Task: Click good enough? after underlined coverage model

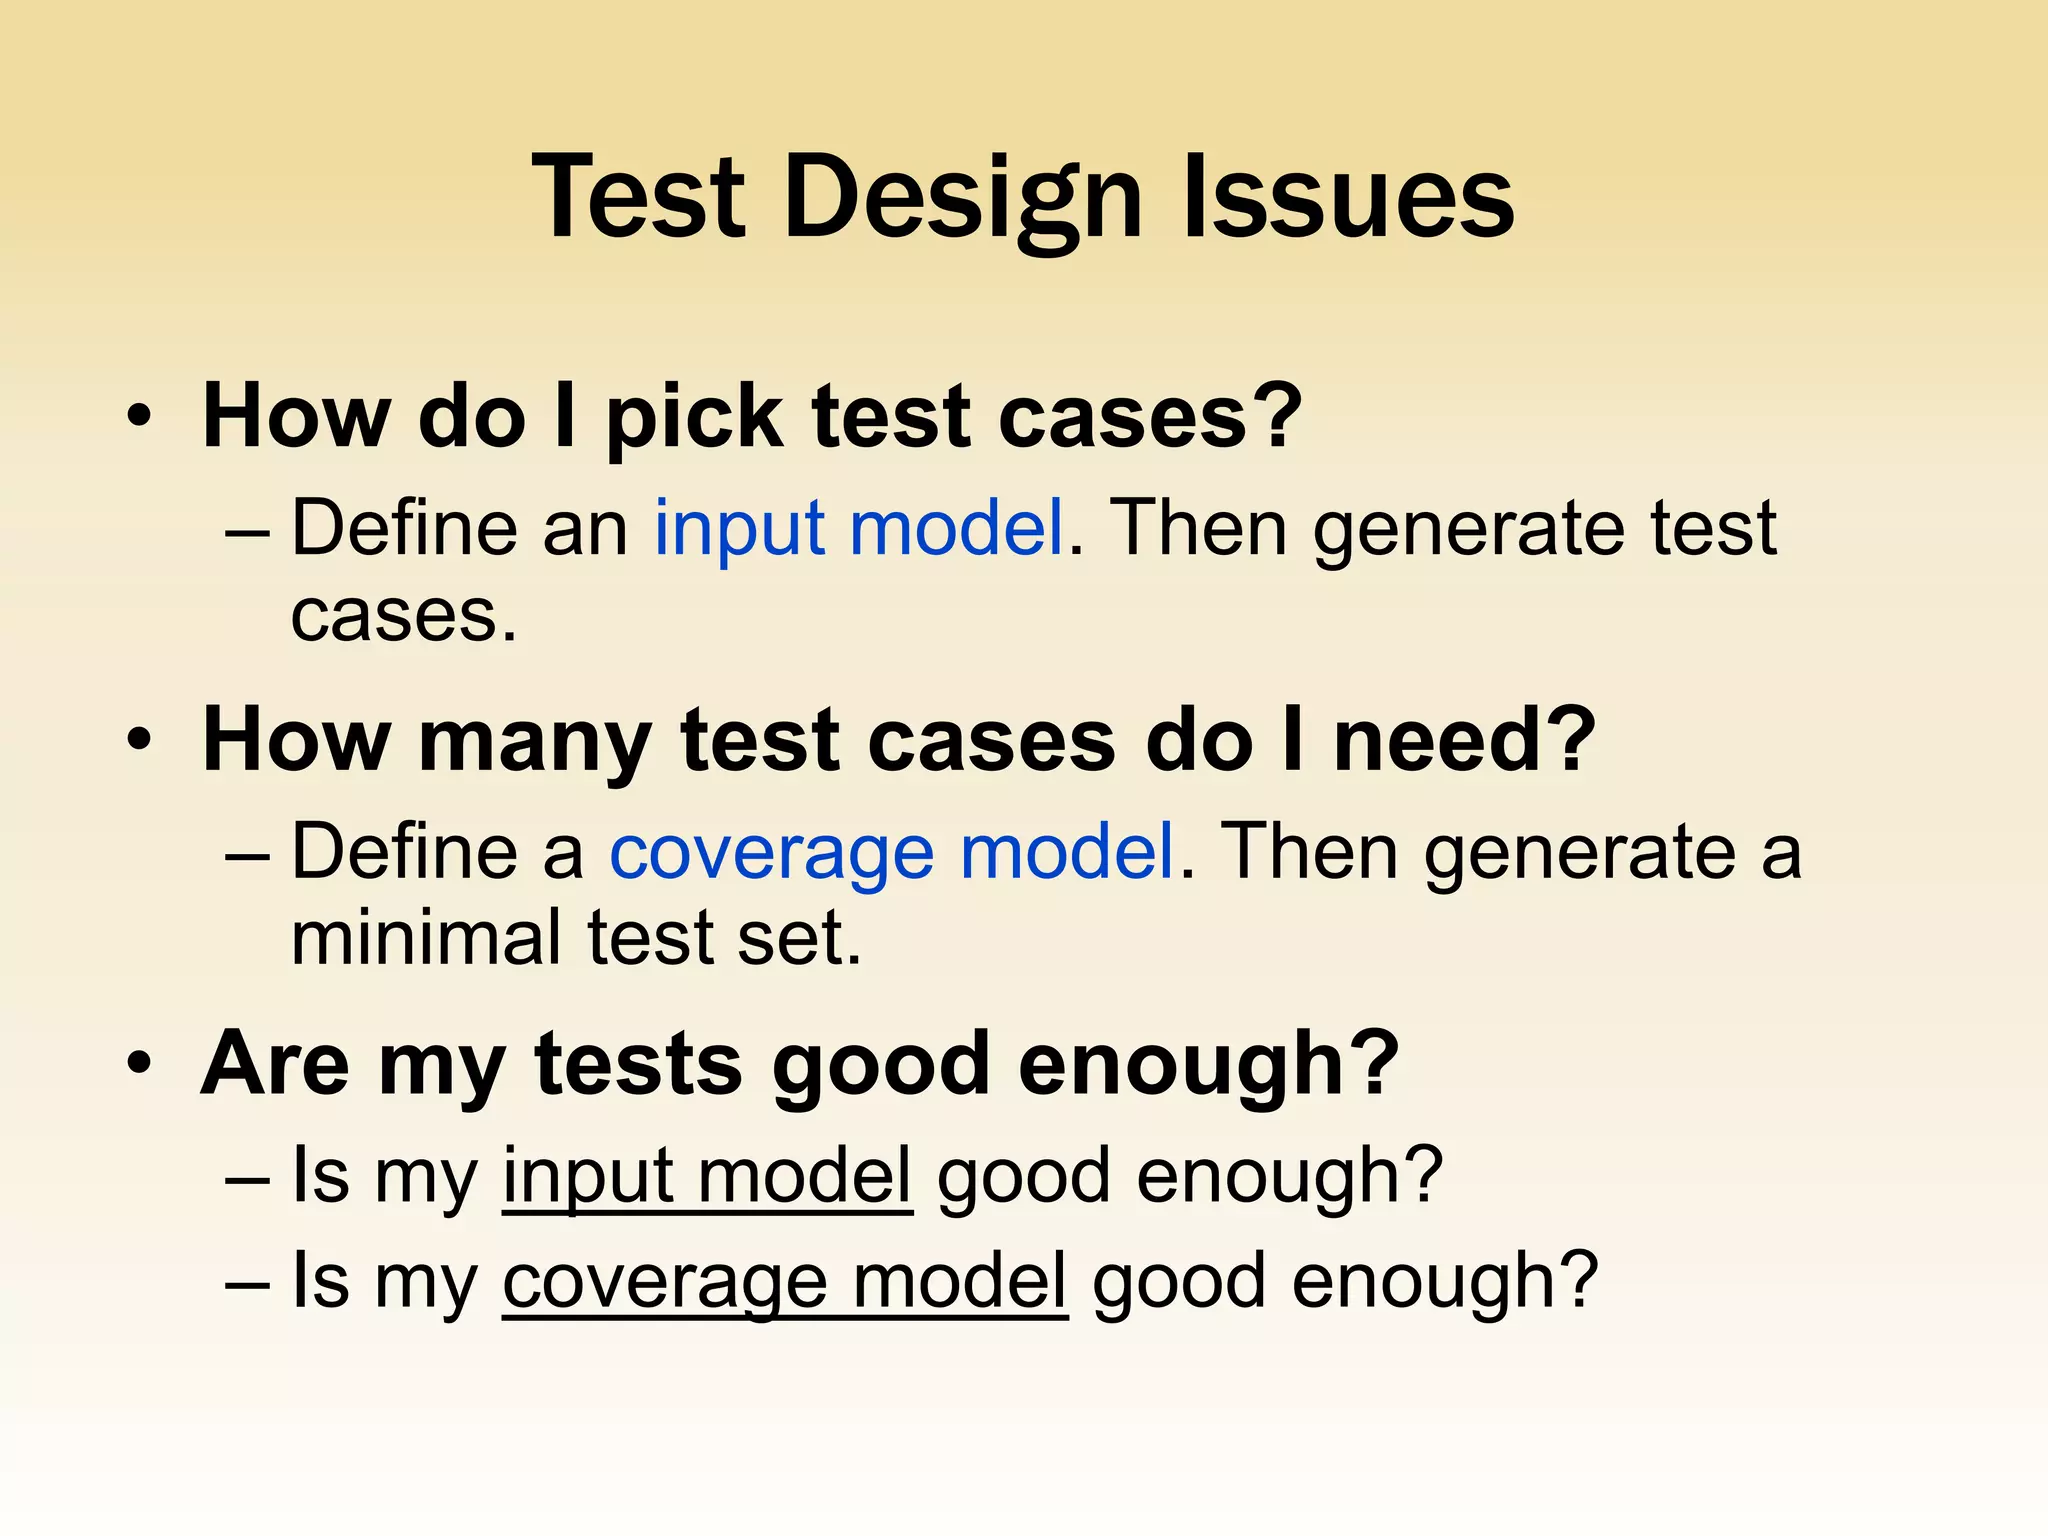Action: [1346, 1283]
